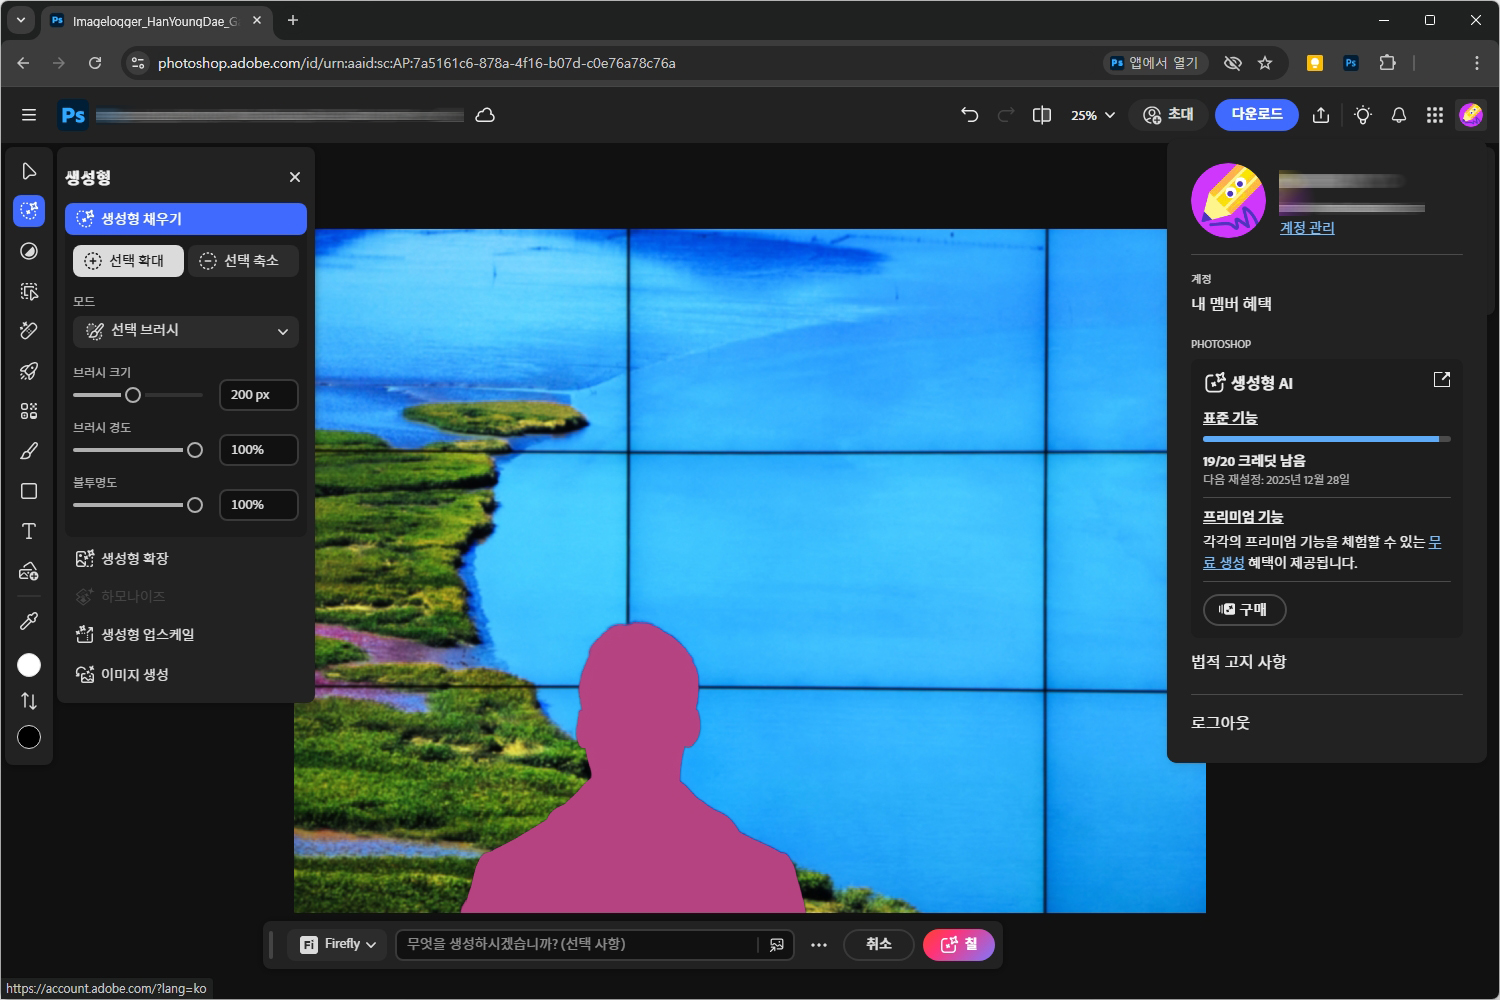Close the 생성형 panel
The width and height of the screenshot is (1500, 1000).
[x=295, y=177]
